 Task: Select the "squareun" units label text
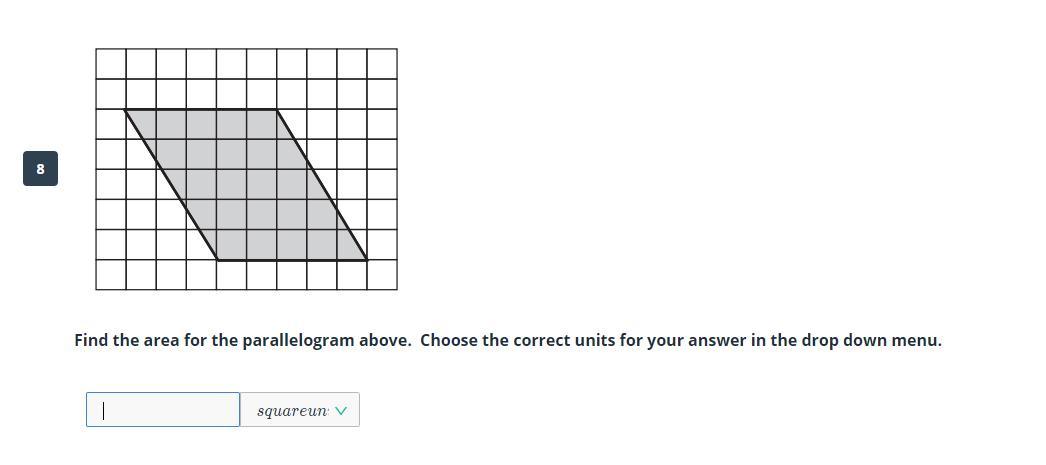point(291,411)
